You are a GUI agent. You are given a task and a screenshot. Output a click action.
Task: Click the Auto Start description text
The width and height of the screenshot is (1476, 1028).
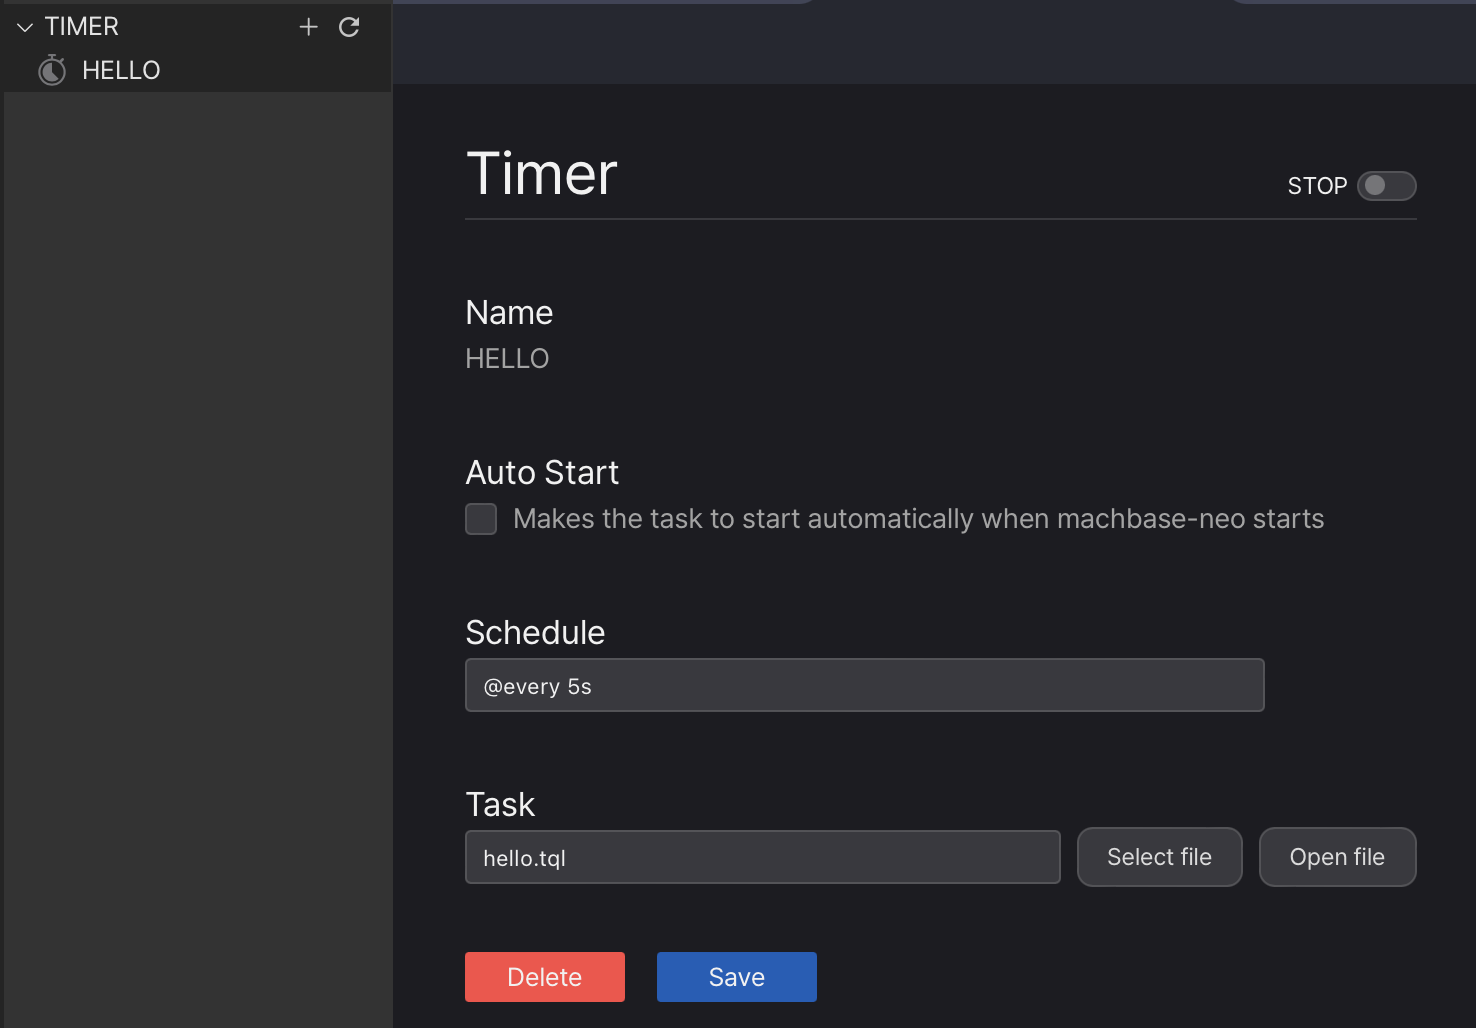tap(918, 519)
